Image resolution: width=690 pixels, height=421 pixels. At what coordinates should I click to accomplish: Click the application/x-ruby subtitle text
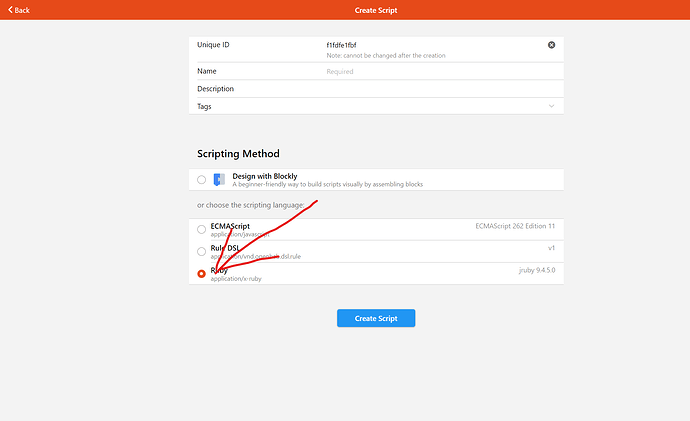pyautogui.click(x=236, y=278)
